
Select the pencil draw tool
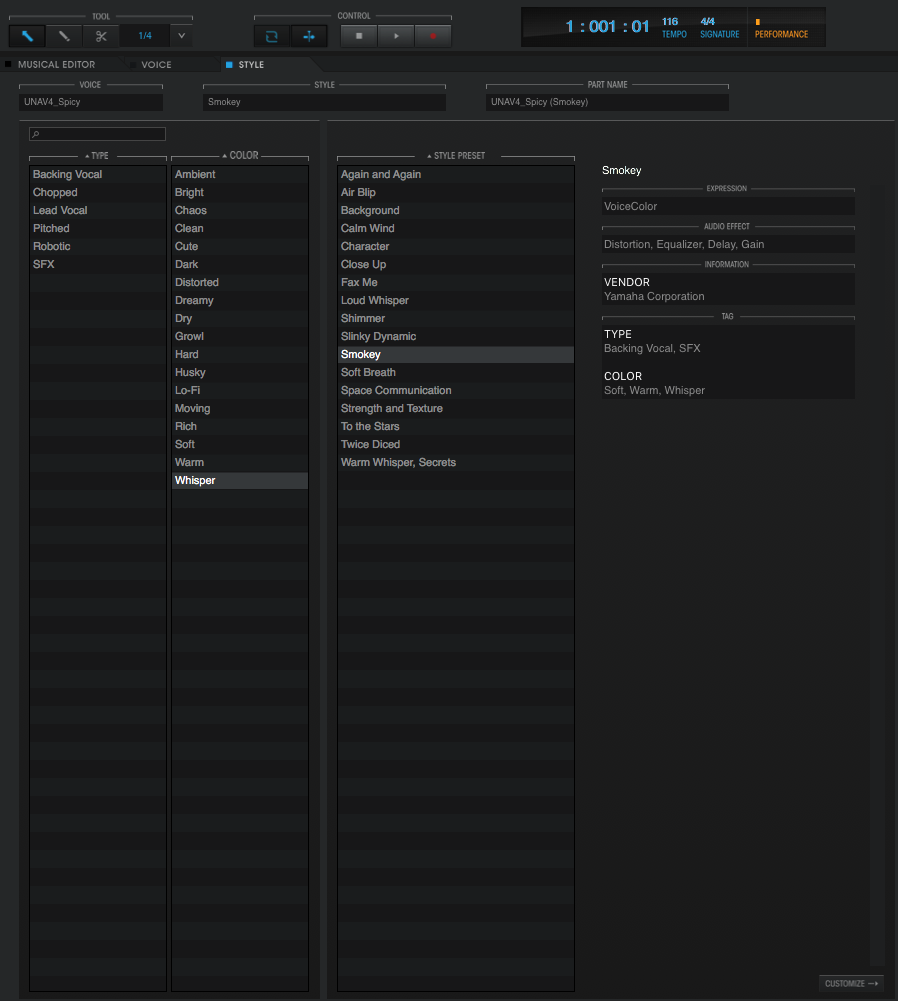point(64,36)
